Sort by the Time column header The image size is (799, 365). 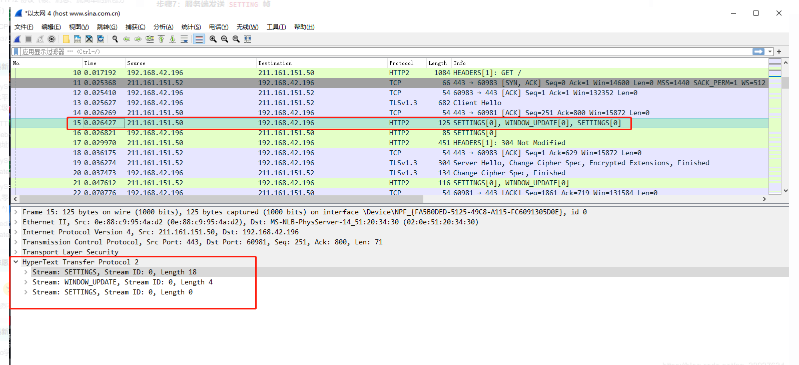(x=103, y=63)
